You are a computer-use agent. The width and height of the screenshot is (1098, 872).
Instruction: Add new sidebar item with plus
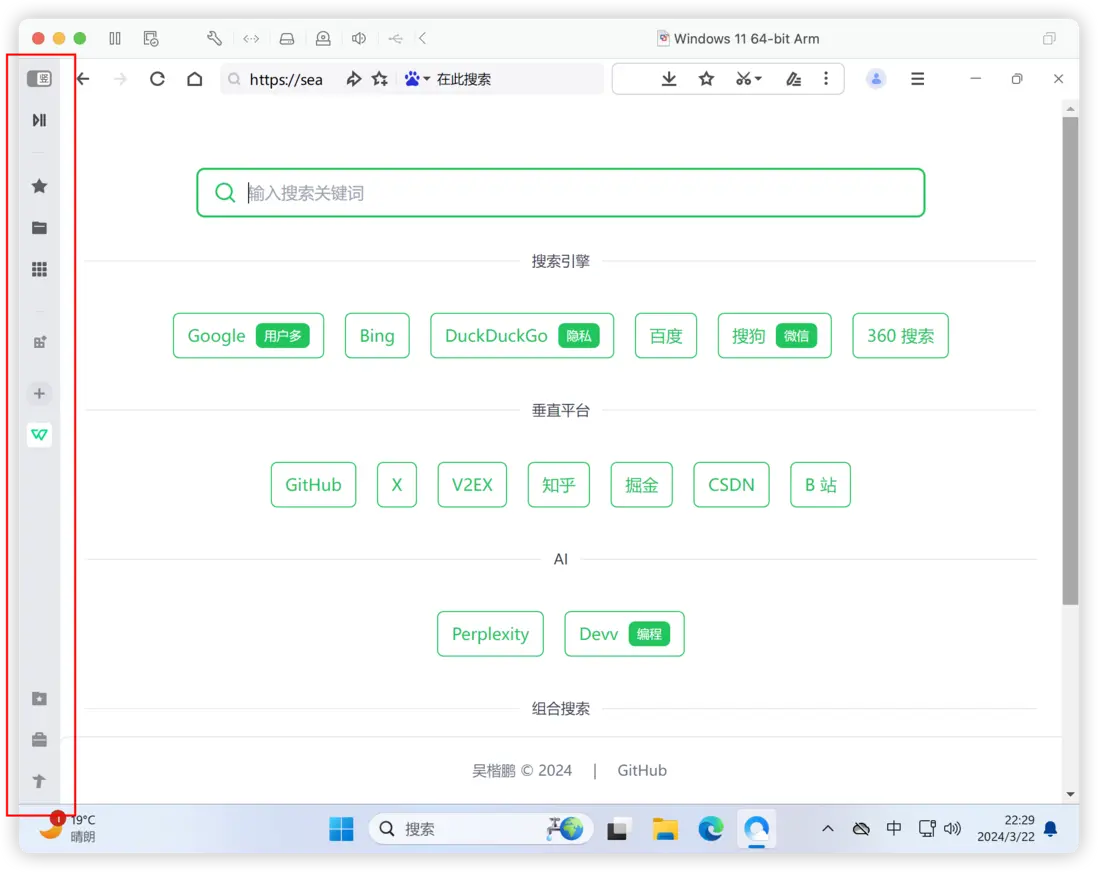click(x=39, y=394)
